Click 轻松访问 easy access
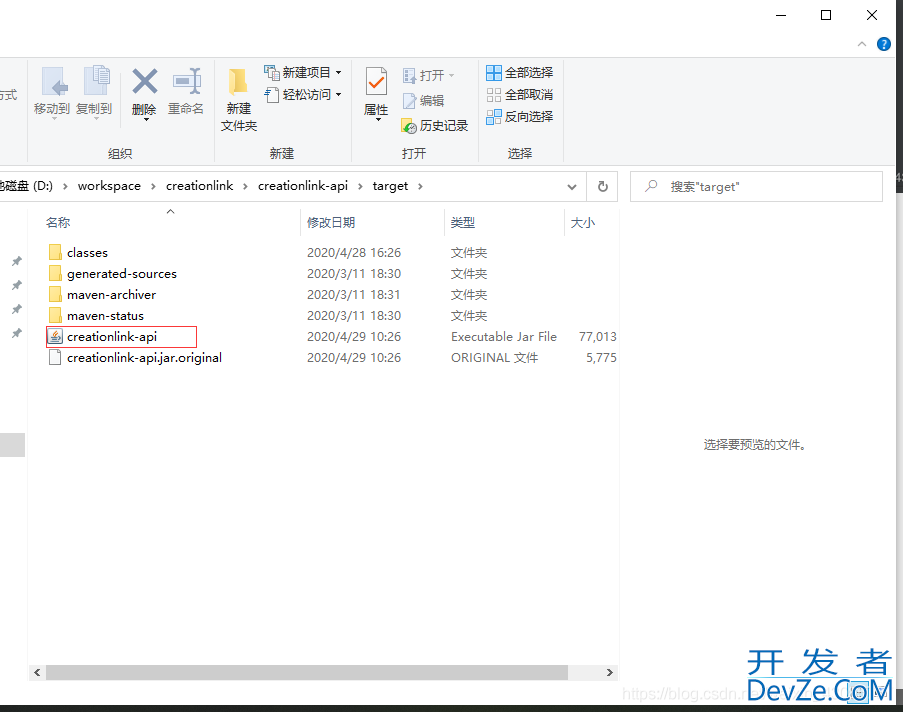The image size is (903, 712). 302,94
